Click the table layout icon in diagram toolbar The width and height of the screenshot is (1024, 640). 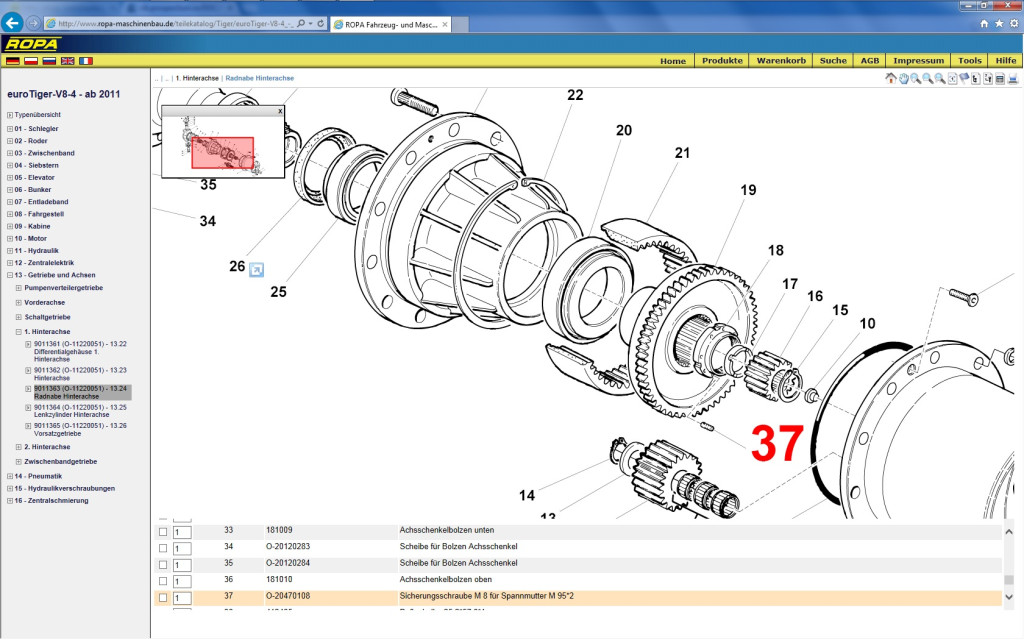coord(1000,78)
